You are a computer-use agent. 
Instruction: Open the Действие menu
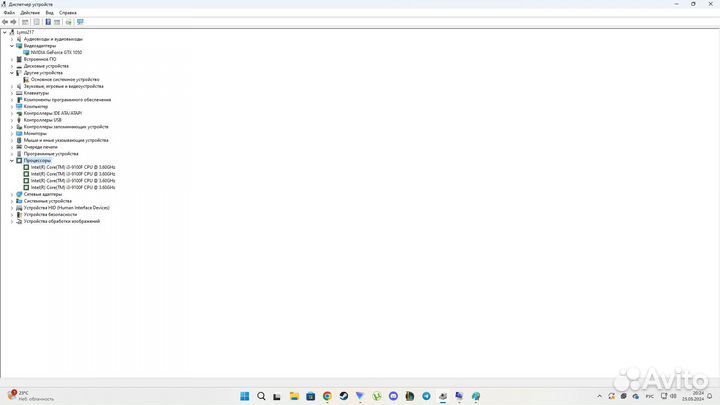pyautogui.click(x=30, y=13)
